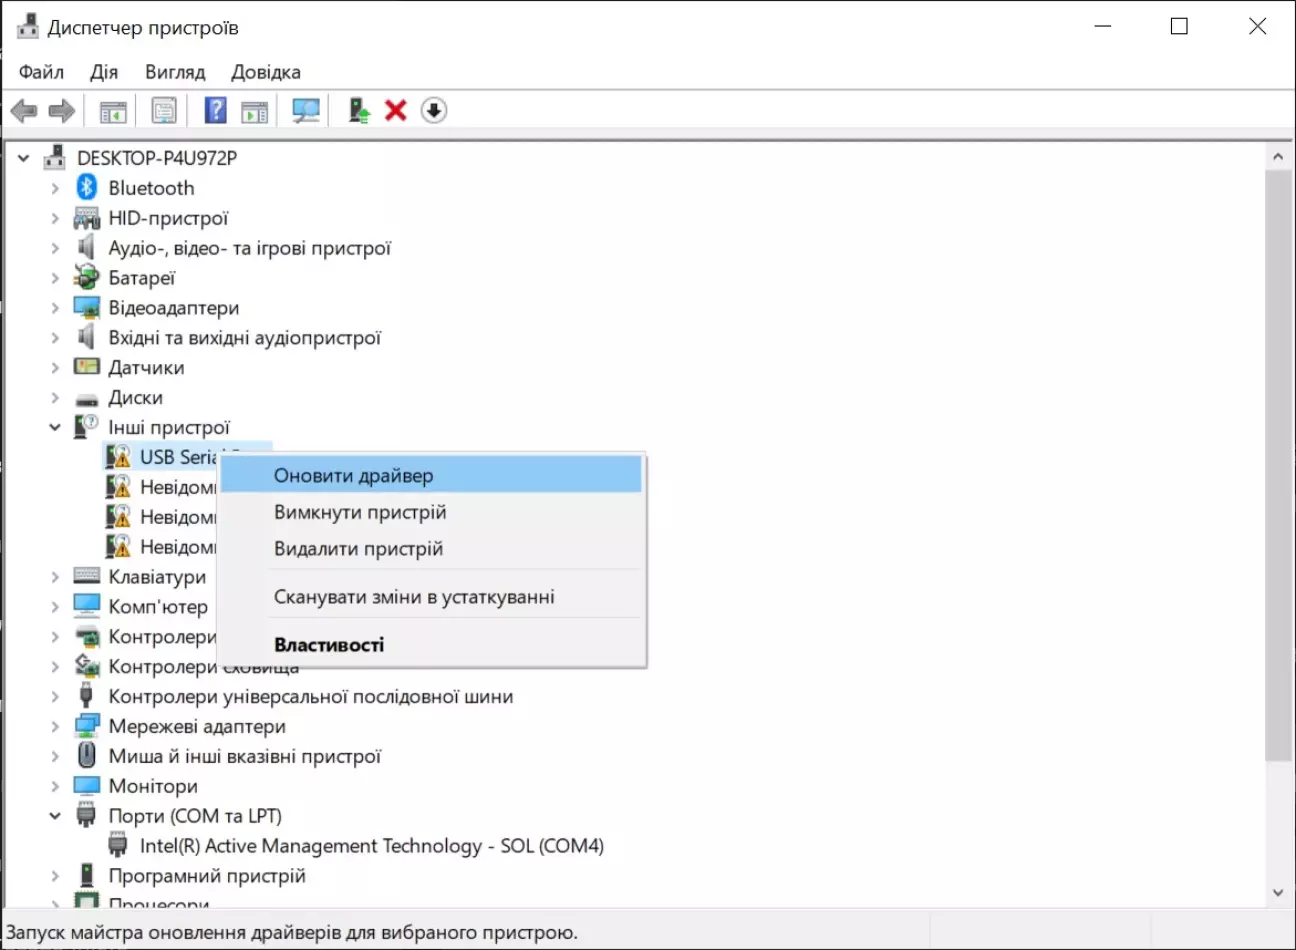The width and height of the screenshot is (1296, 950).
Task: Expand the Мережеві адаптери category
Action: pos(55,727)
